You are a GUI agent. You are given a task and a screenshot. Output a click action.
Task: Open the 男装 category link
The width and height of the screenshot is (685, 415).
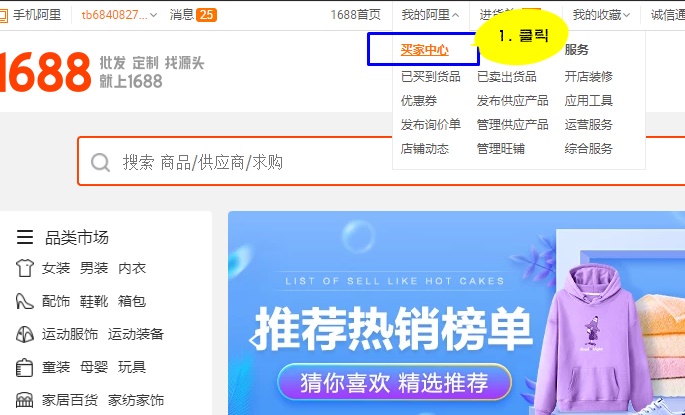point(94,268)
